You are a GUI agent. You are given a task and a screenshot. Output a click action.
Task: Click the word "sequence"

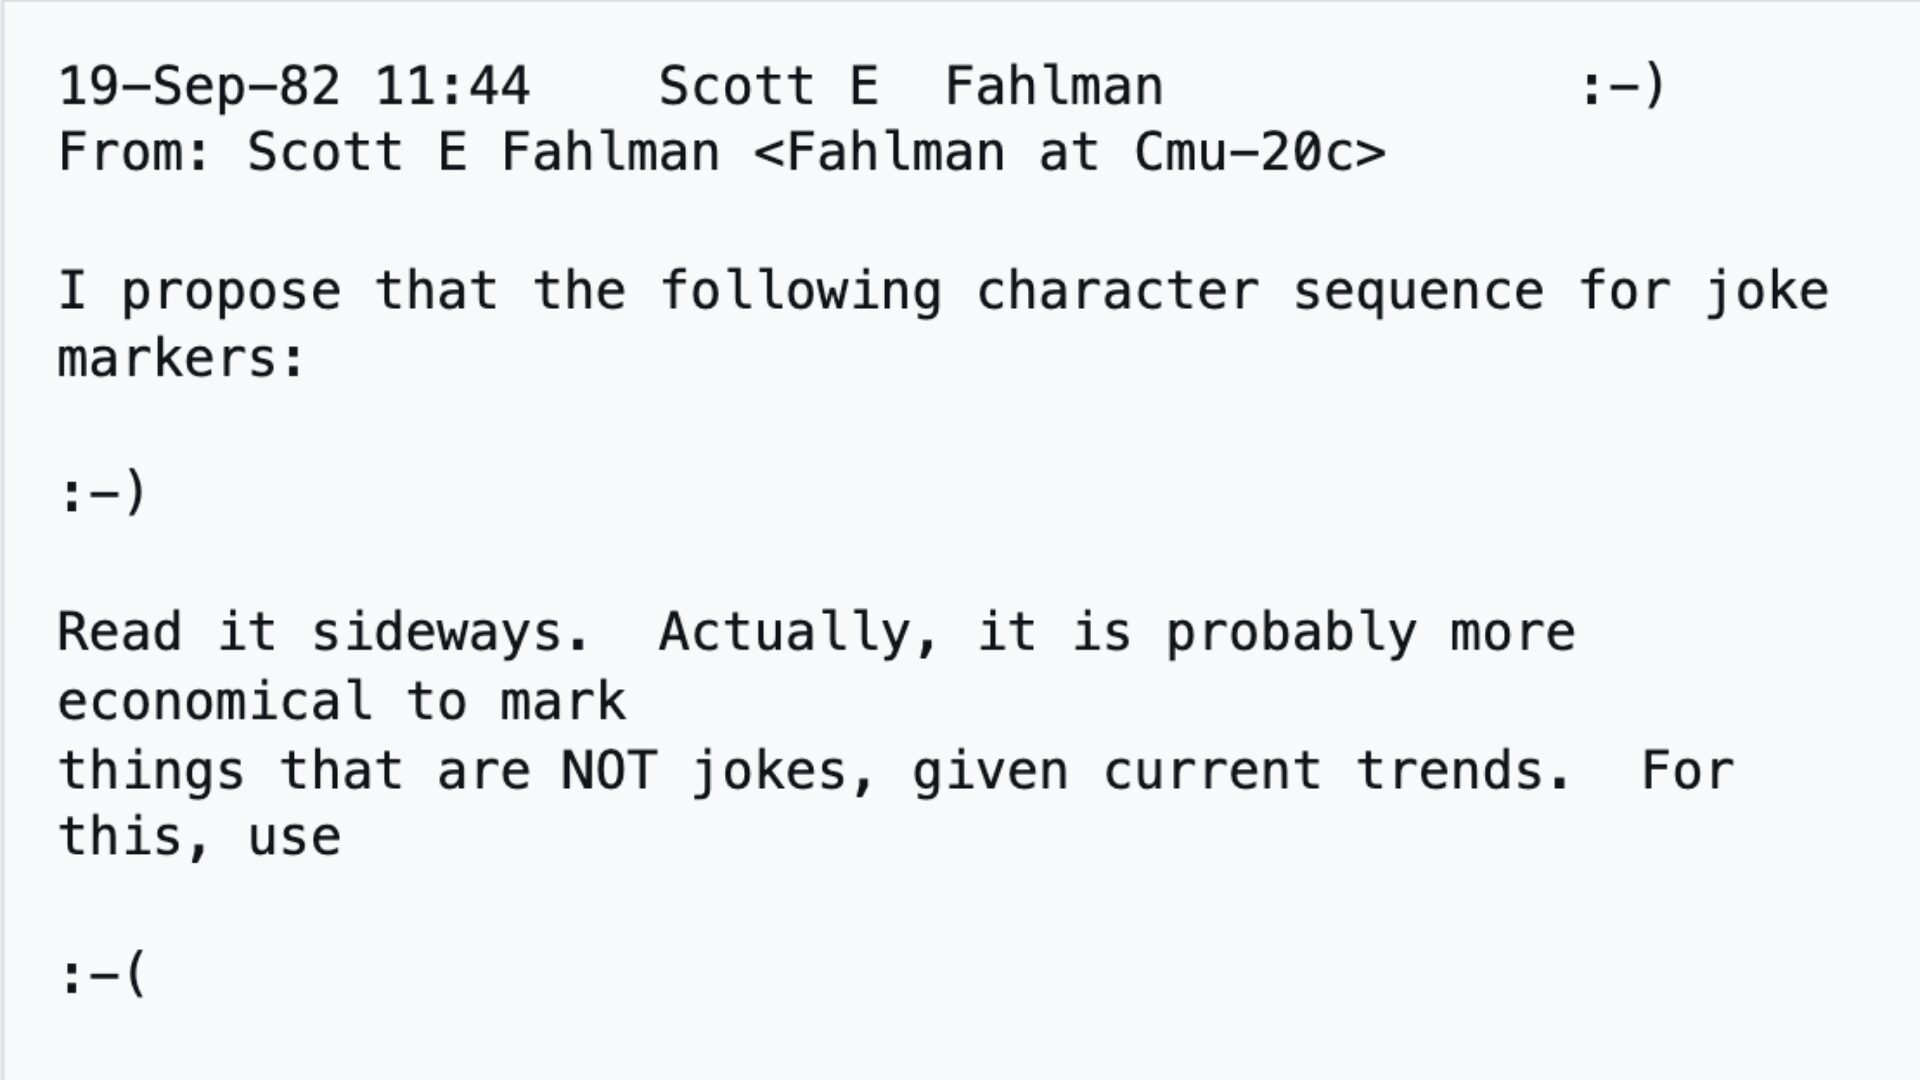pyautogui.click(x=1418, y=292)
